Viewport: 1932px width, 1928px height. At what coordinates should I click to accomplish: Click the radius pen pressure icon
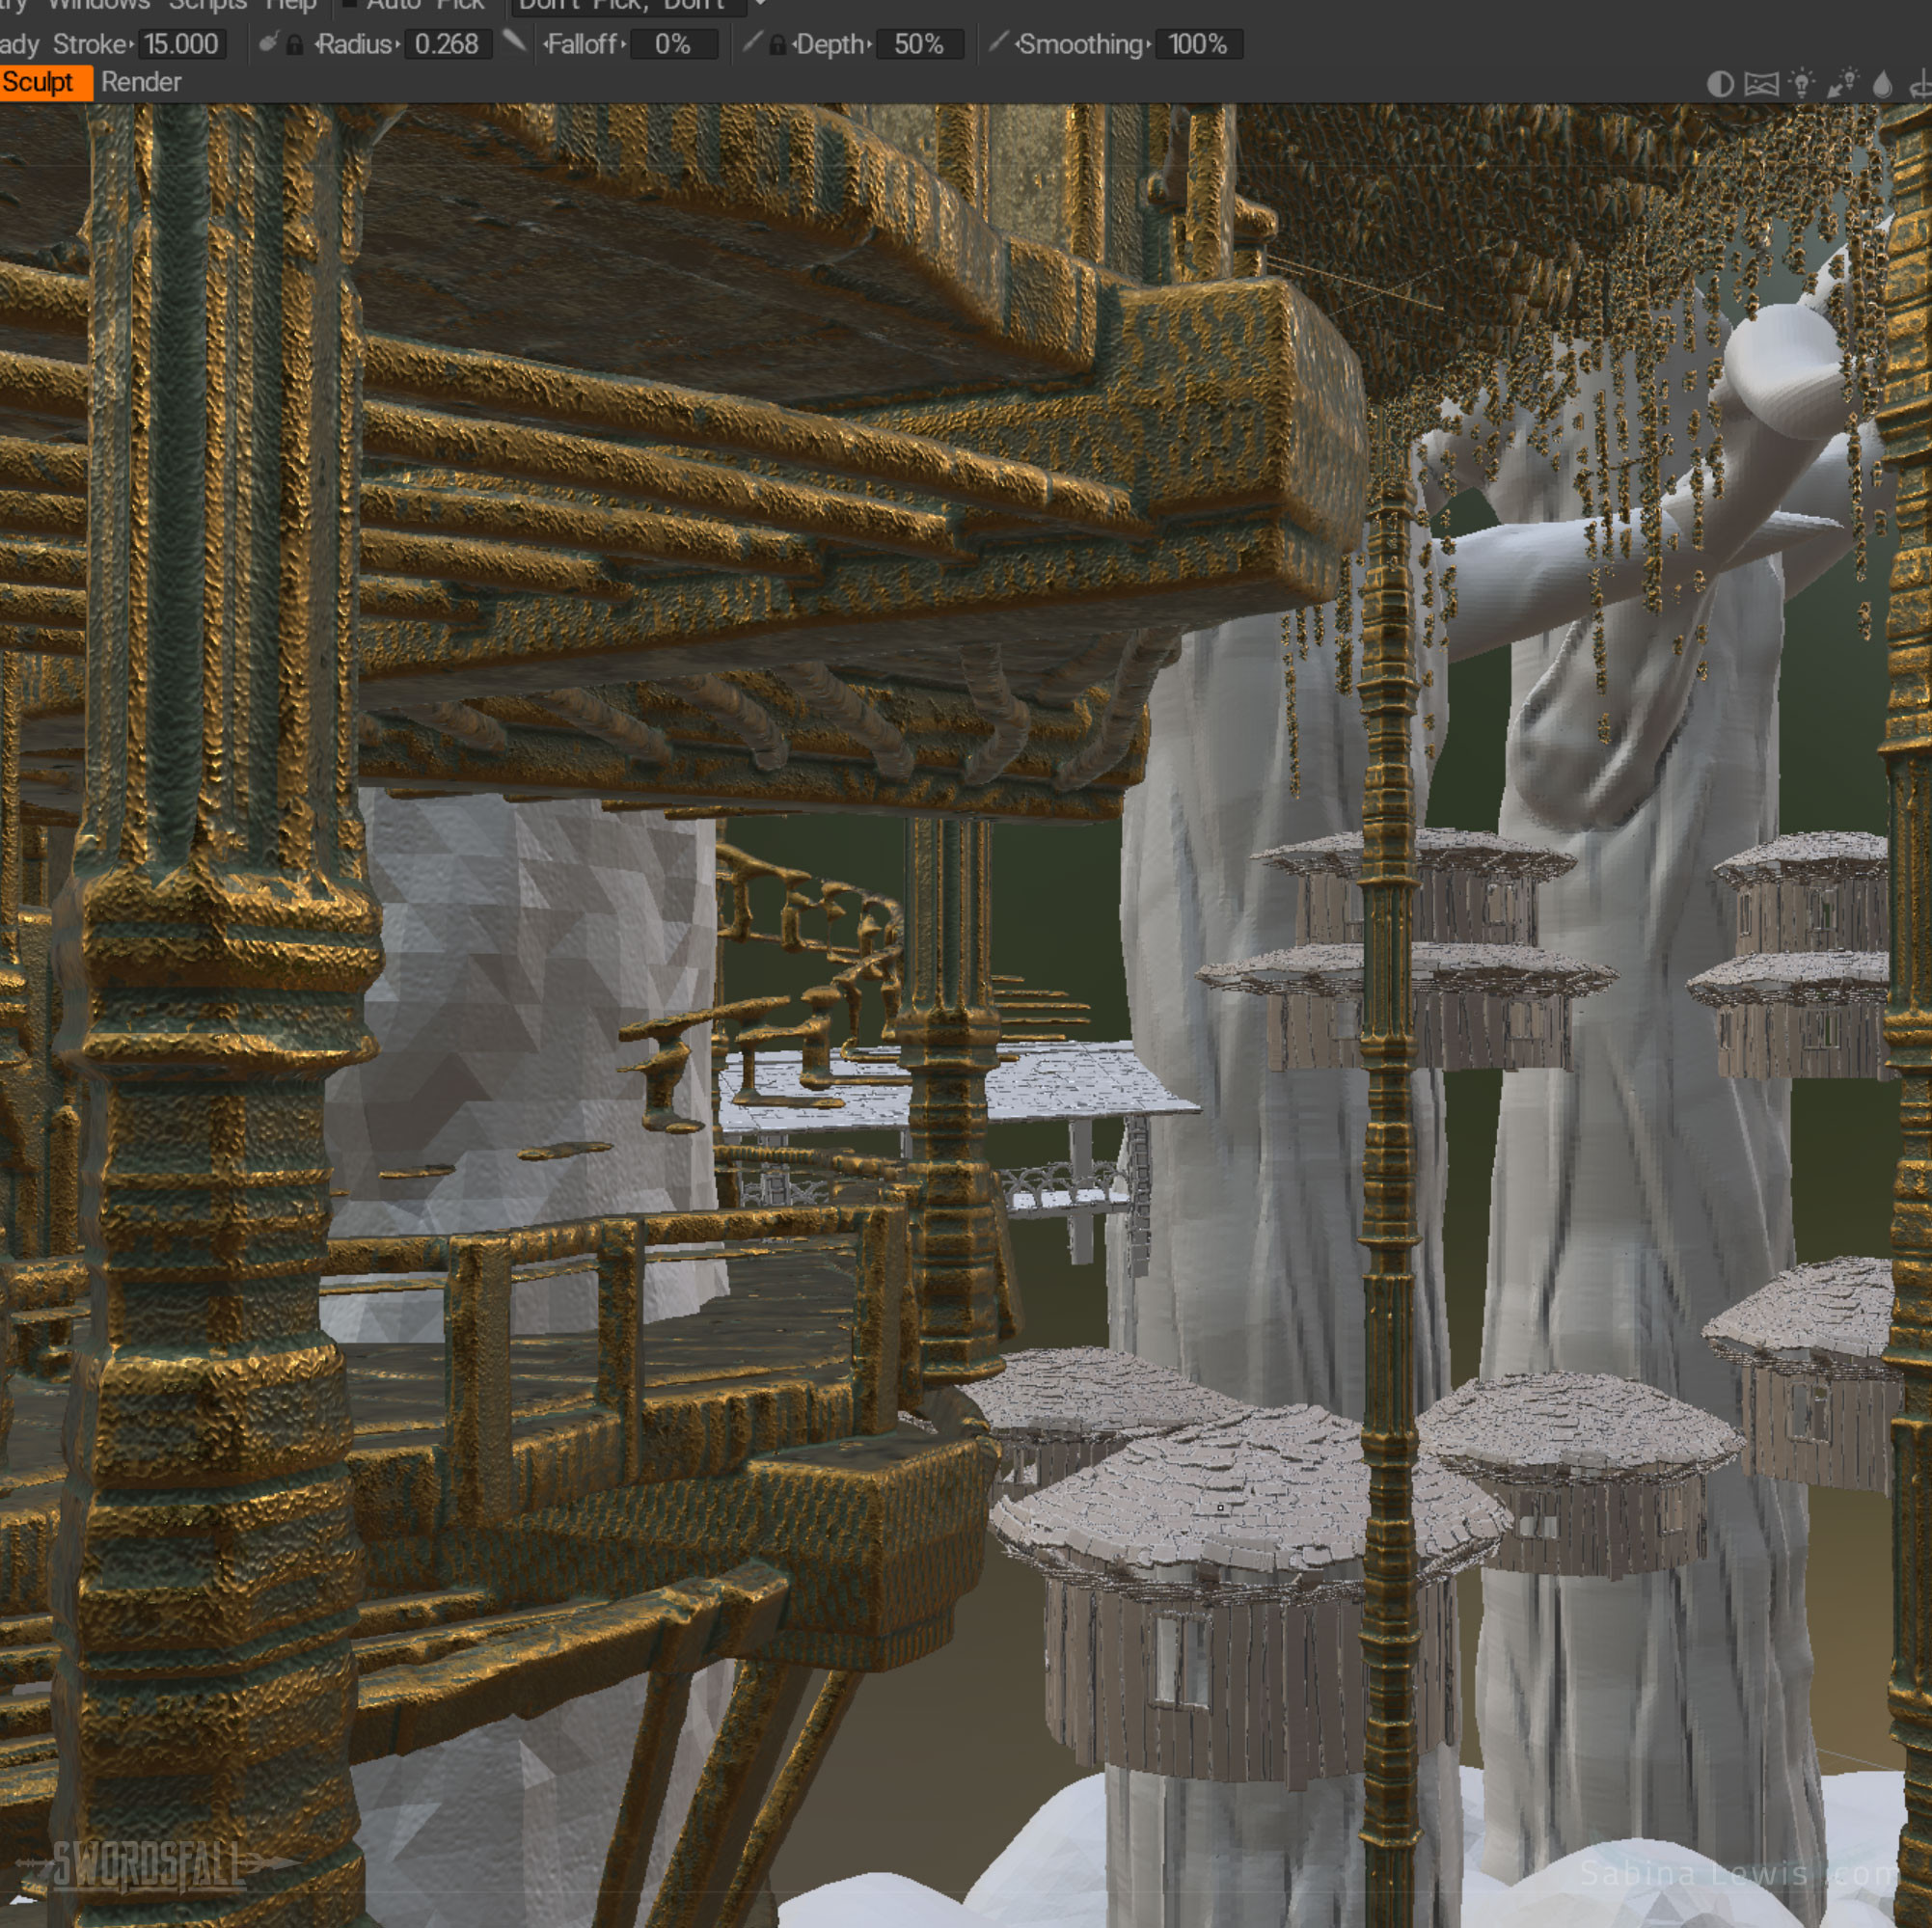(x=268, y=43)
